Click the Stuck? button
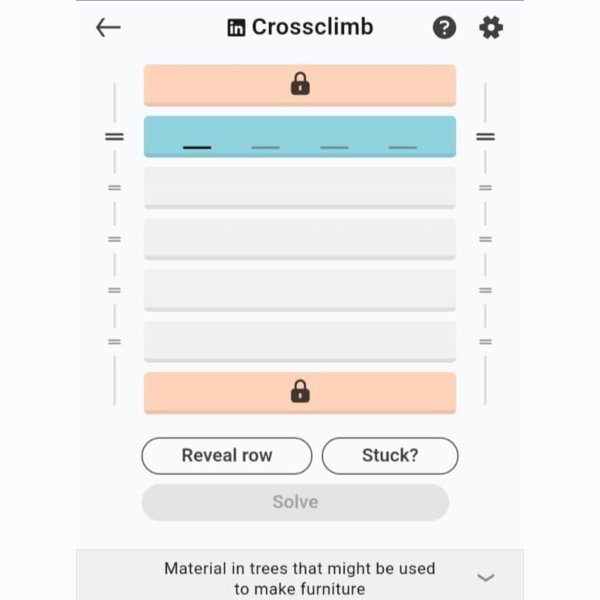 point(390,456)
